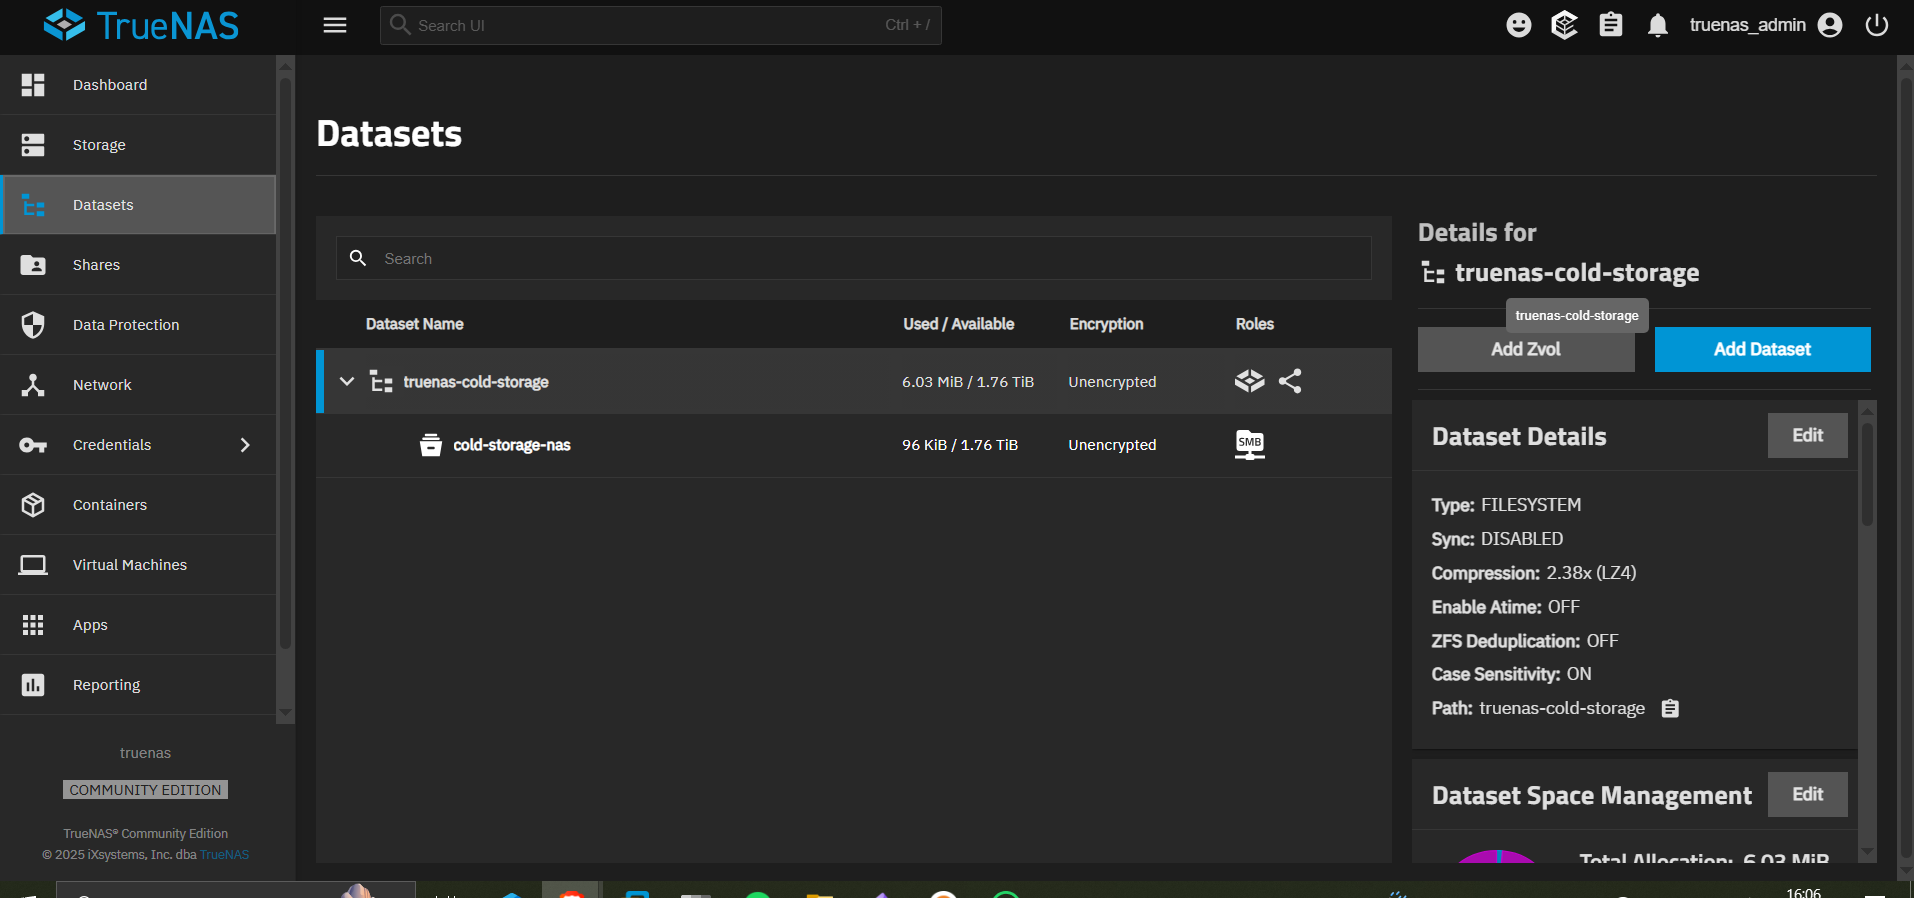
Task: Select the cold-storage-nas dataset row
Action: click(x=854, y=445)
